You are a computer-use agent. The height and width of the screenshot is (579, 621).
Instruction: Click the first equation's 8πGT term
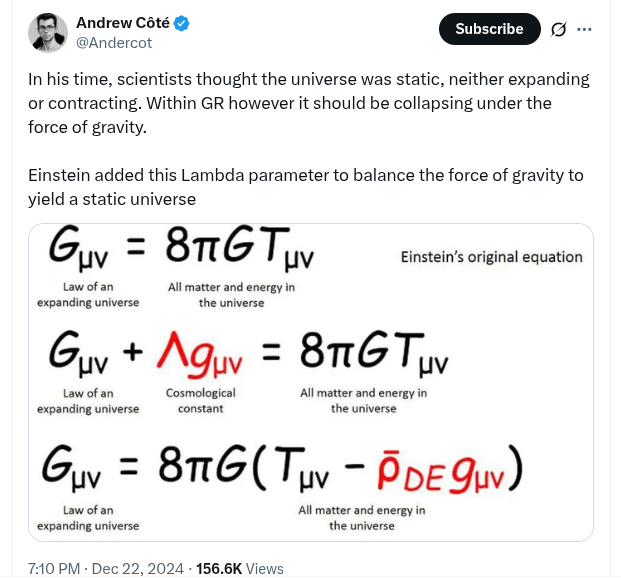(239, 248)
